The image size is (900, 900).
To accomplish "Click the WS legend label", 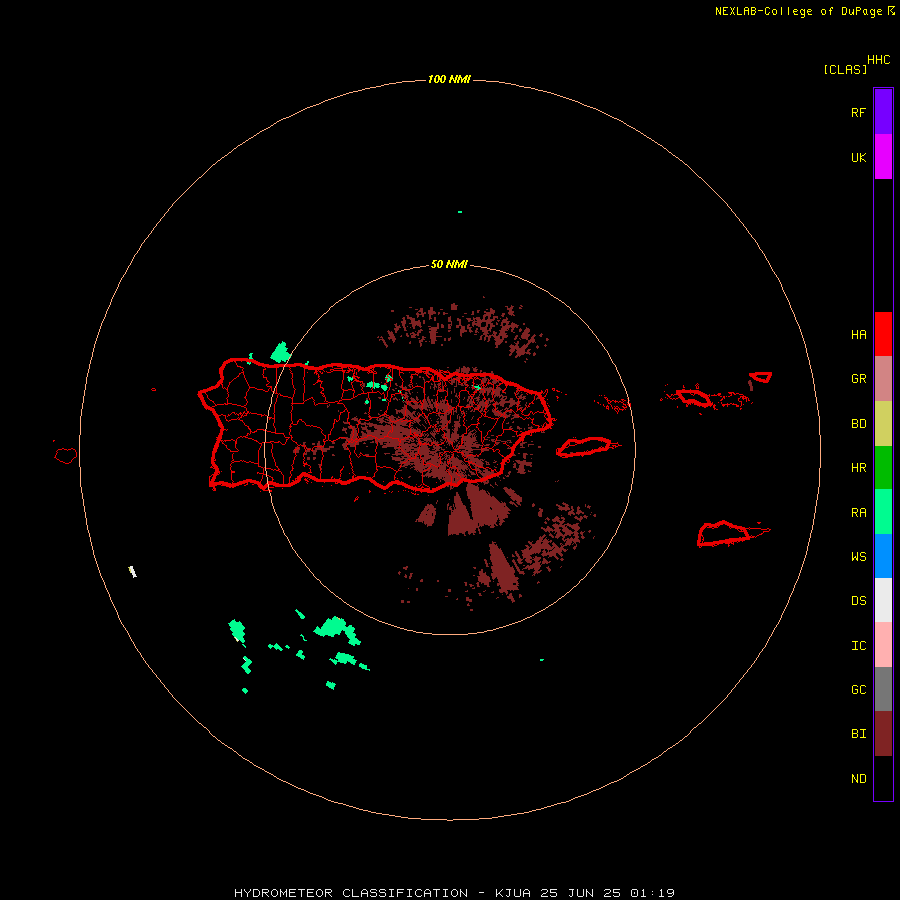I will coord(858,556).
